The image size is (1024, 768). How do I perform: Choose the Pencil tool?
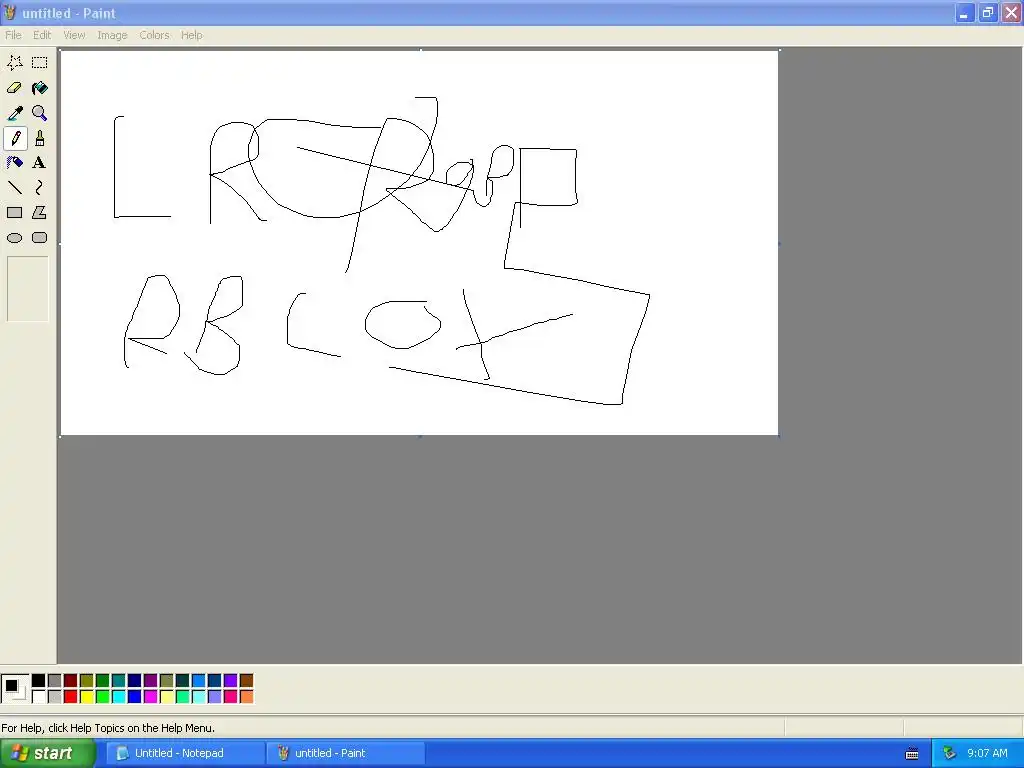[x=14, y=138]
